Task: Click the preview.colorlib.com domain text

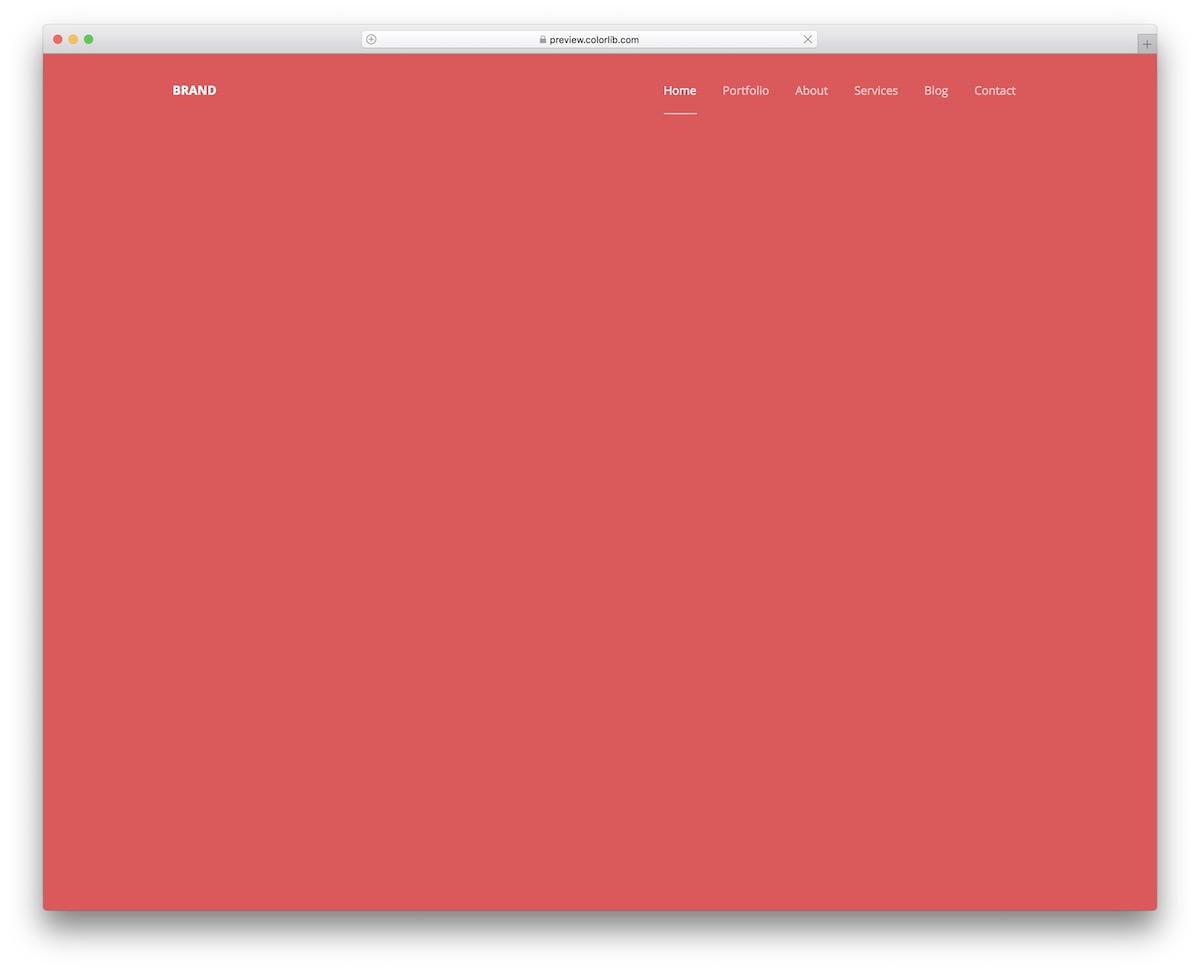Action: tap(593, 39)
